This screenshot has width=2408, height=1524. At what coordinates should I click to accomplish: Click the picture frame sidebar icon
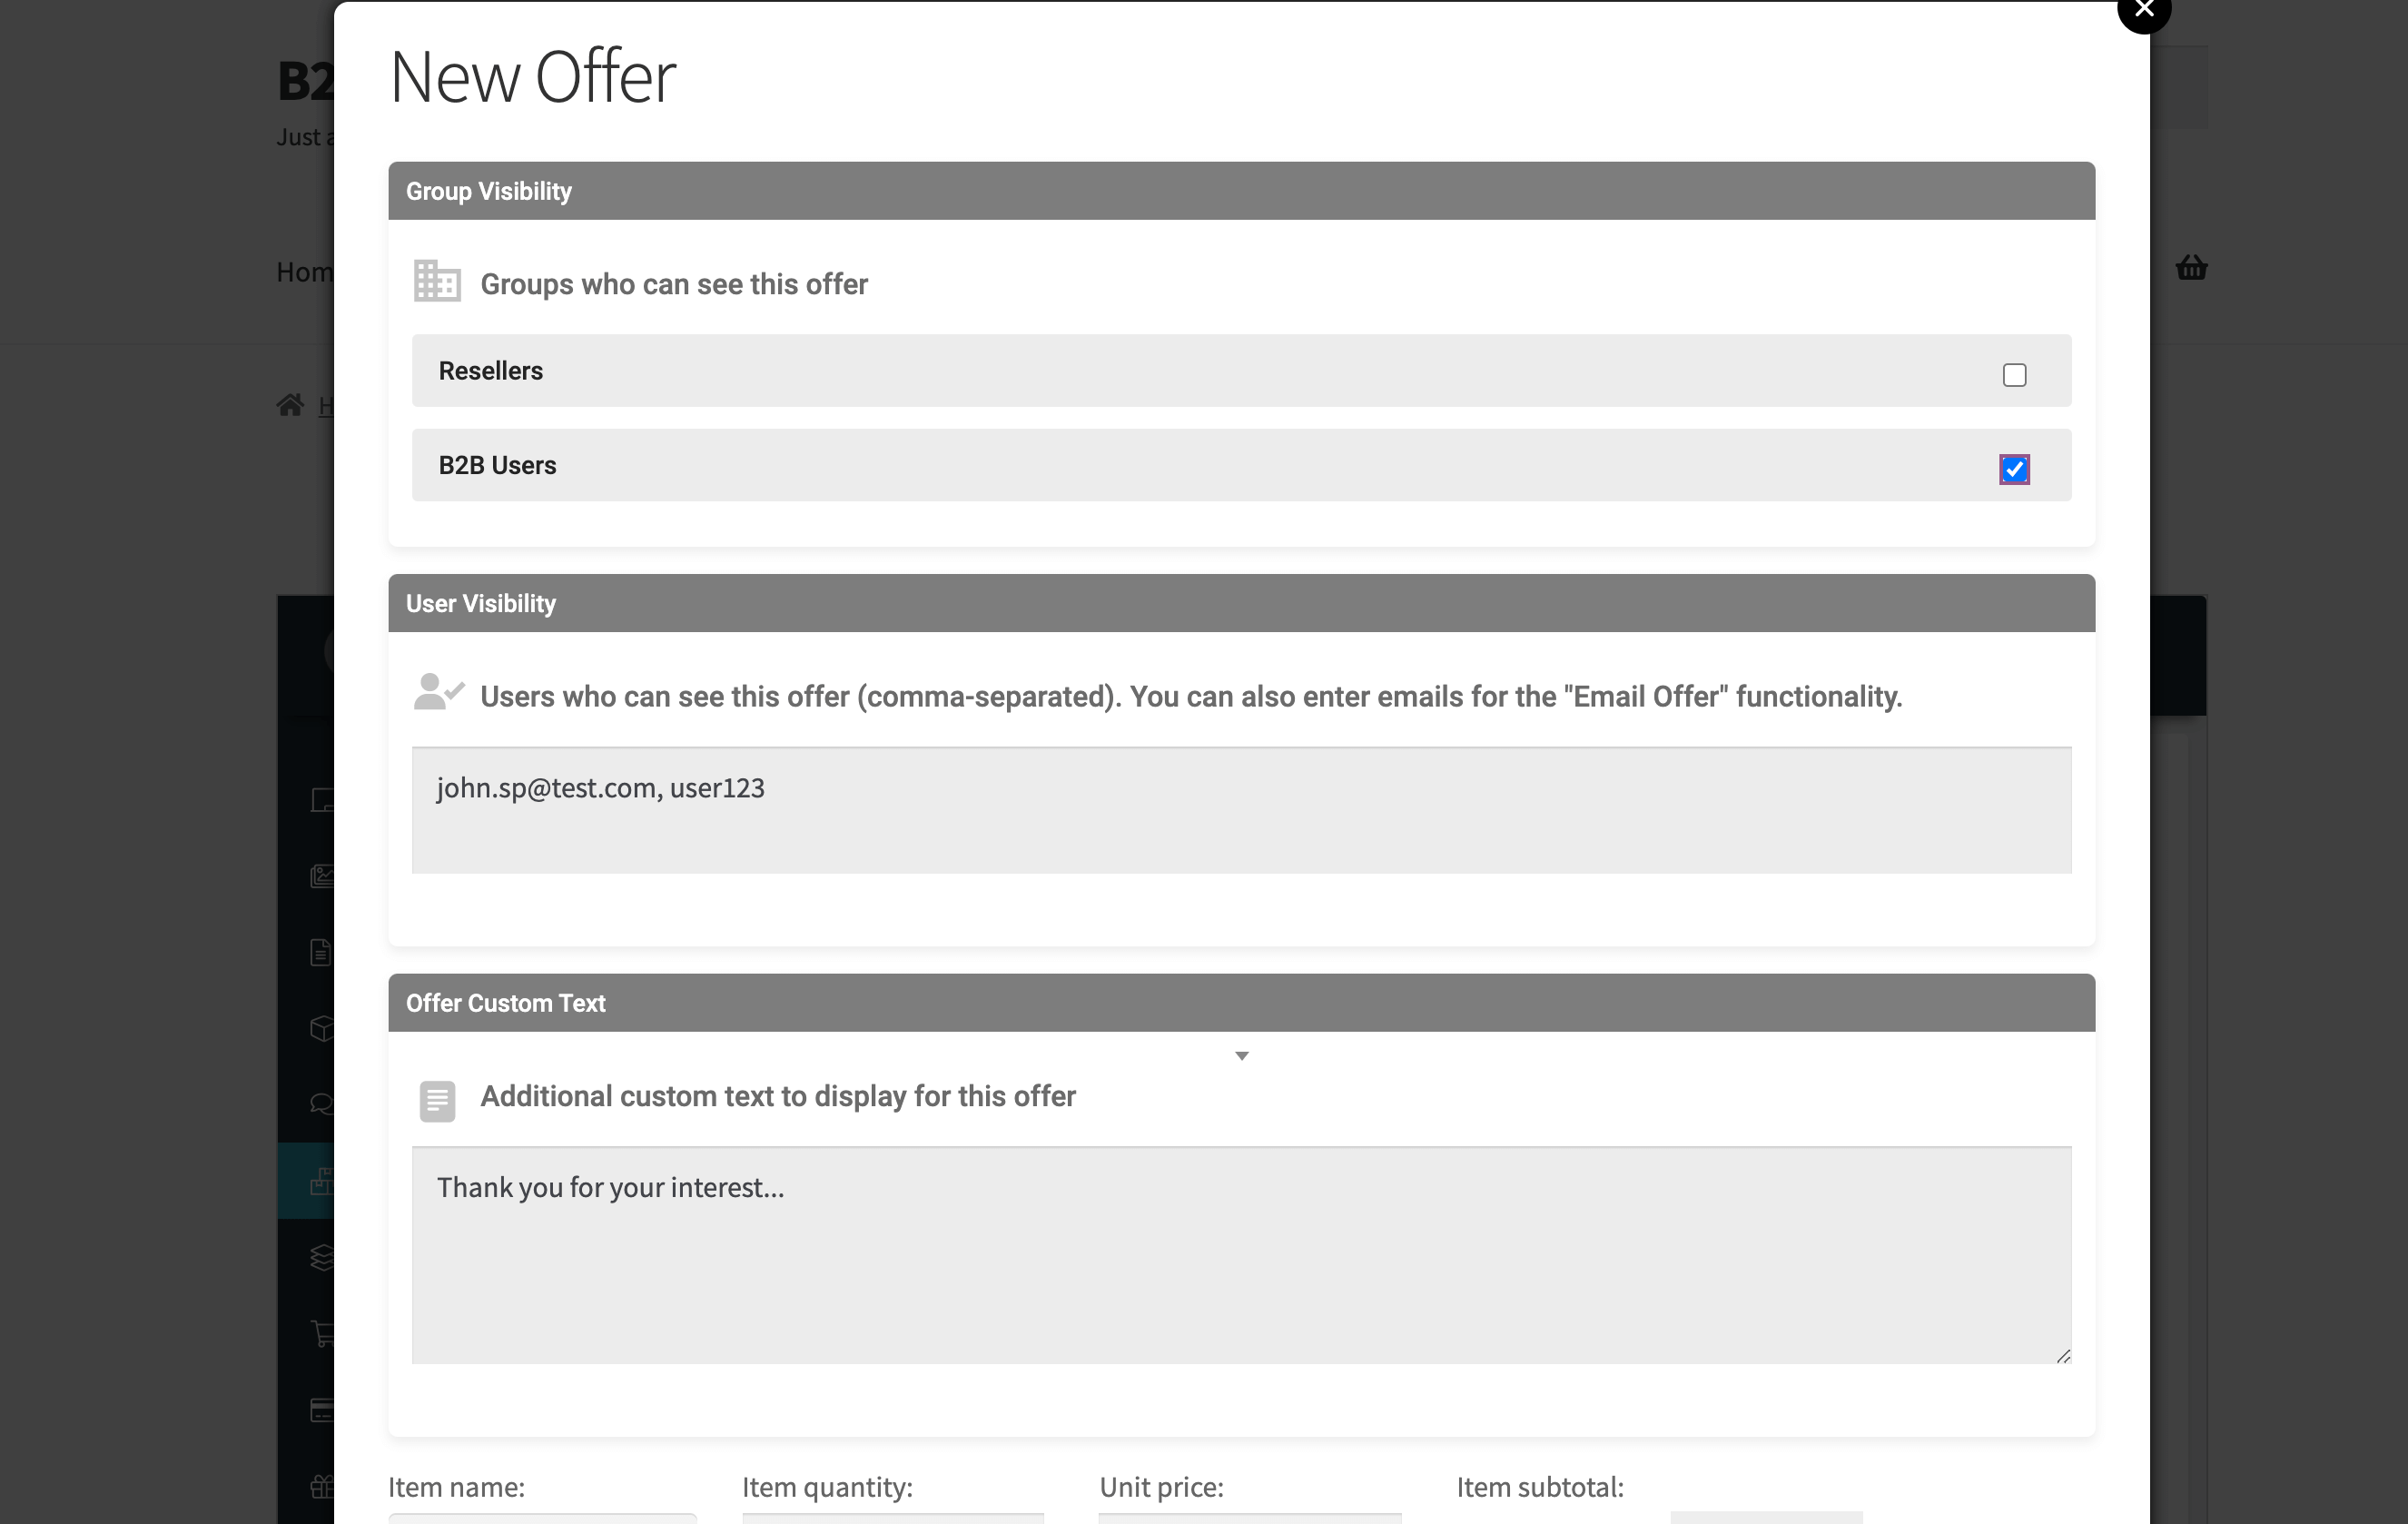point(321,876)
